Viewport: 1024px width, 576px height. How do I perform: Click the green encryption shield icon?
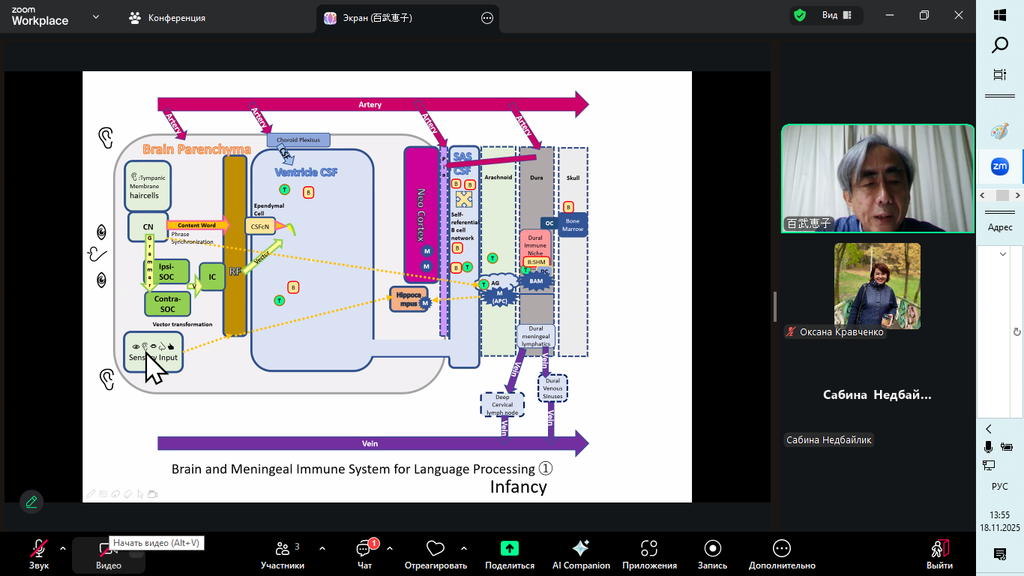pyautogui.click(x=799, y=16)
